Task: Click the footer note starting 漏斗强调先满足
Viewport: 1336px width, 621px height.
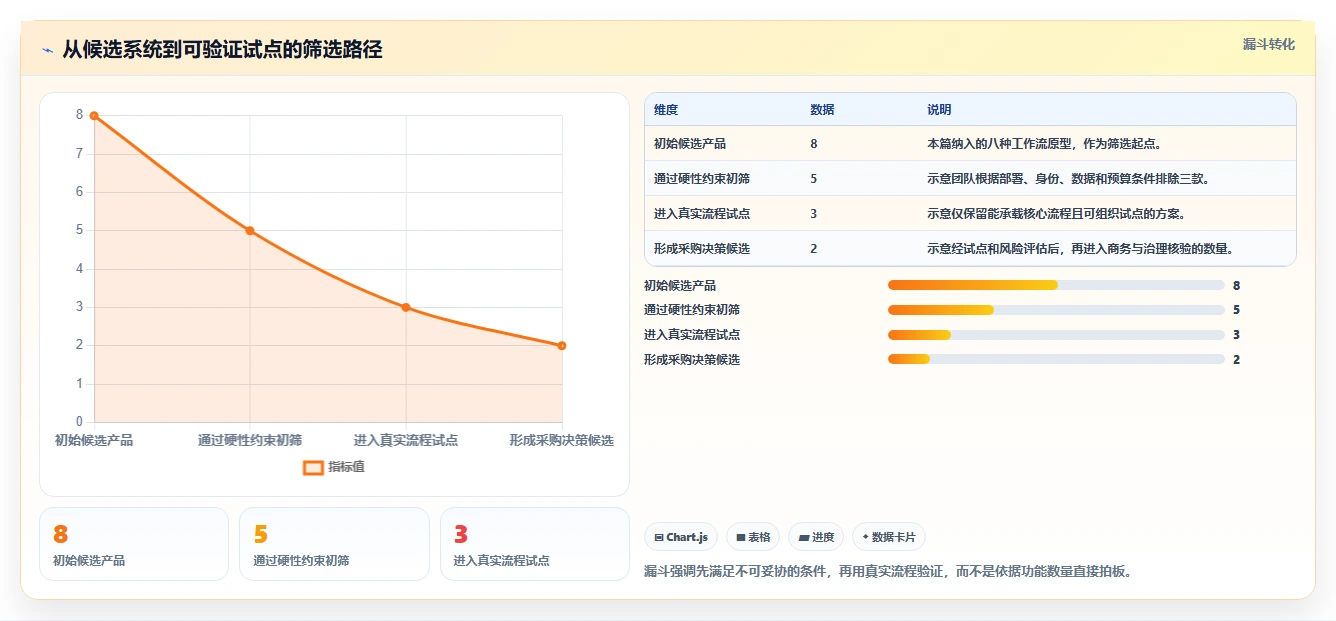Action: (x=888, y=572)
